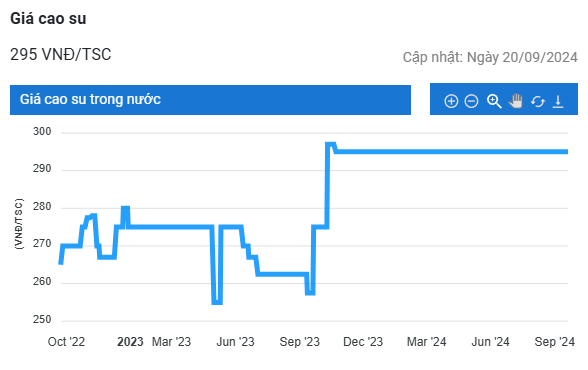
Task: Click the (VNĐ/TSC) y-axis title
Action: pyautogui.click(x=18, y=224)
